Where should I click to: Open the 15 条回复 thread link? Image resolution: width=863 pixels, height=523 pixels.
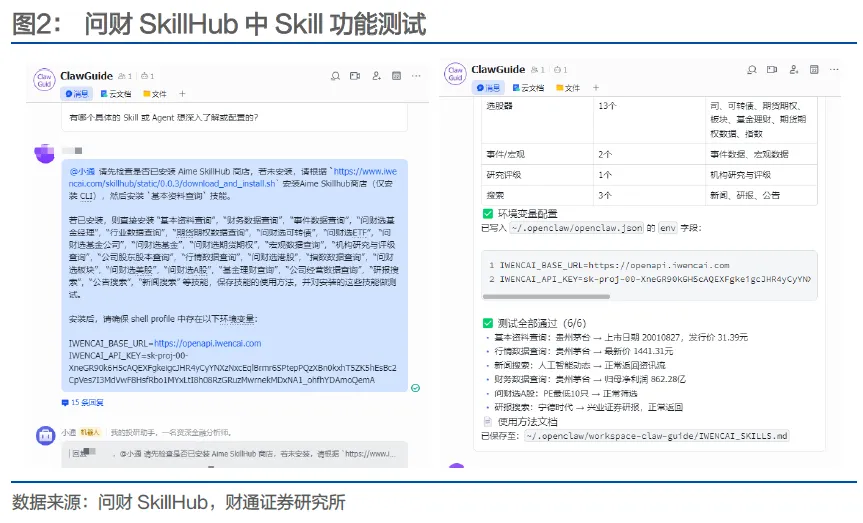point(83,402)
